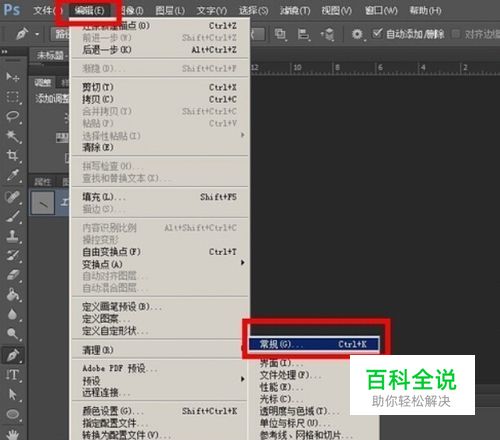Viewport: 500px width, 440px height.
Task: Select the Type tool
Action: click(x=13, y=375)
